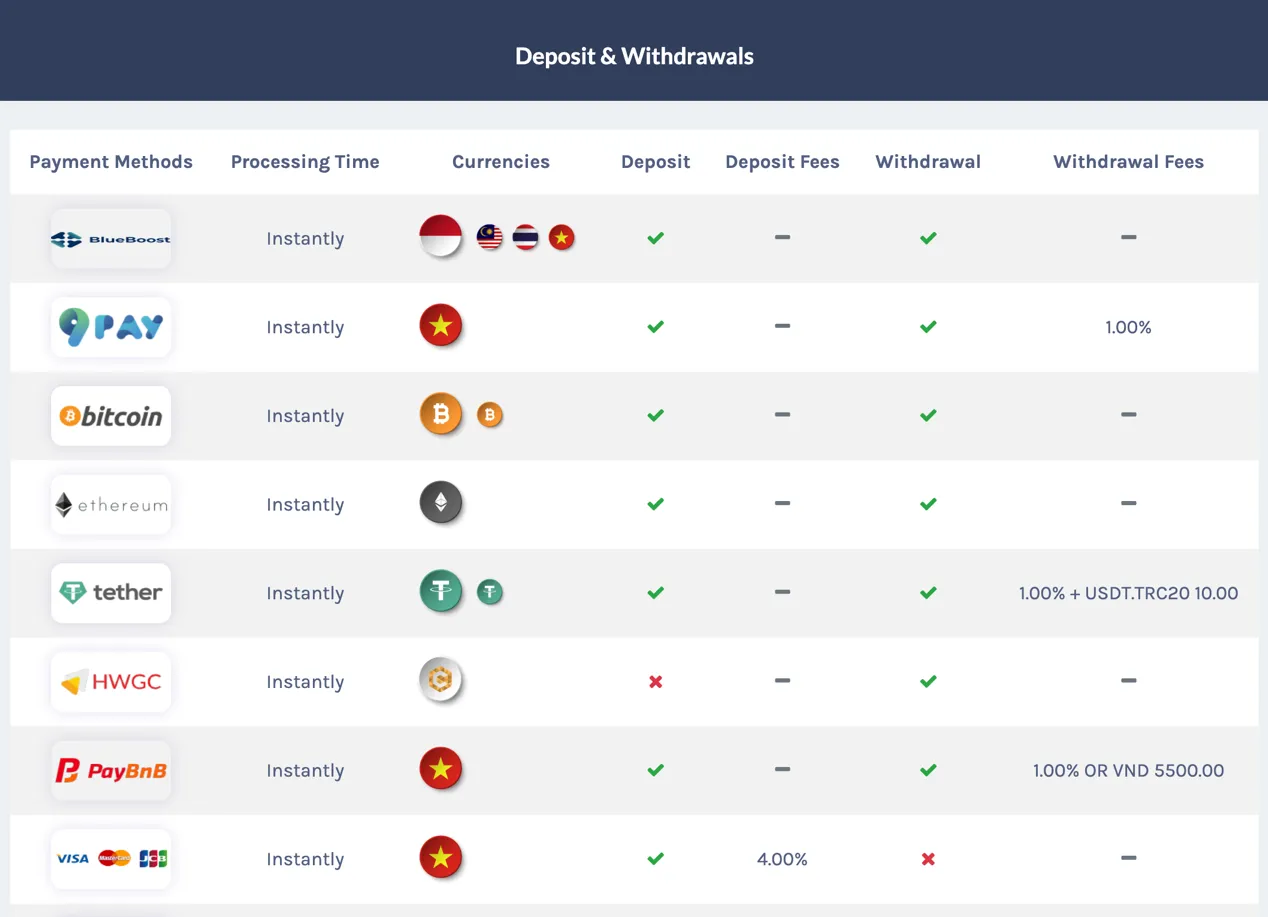Click Instantly in the ethereum row
Image resolution: width=1268 pixels, height=917 pixels.
pos(305,505)
